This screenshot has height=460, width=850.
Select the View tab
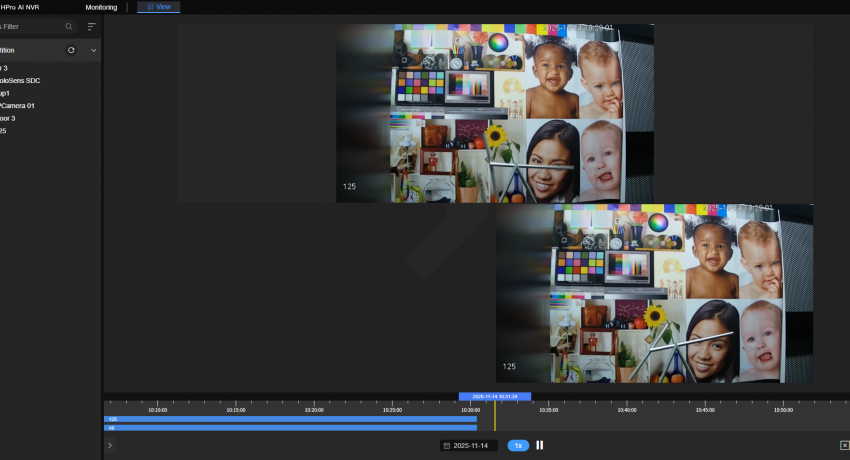tap(158, 7)
